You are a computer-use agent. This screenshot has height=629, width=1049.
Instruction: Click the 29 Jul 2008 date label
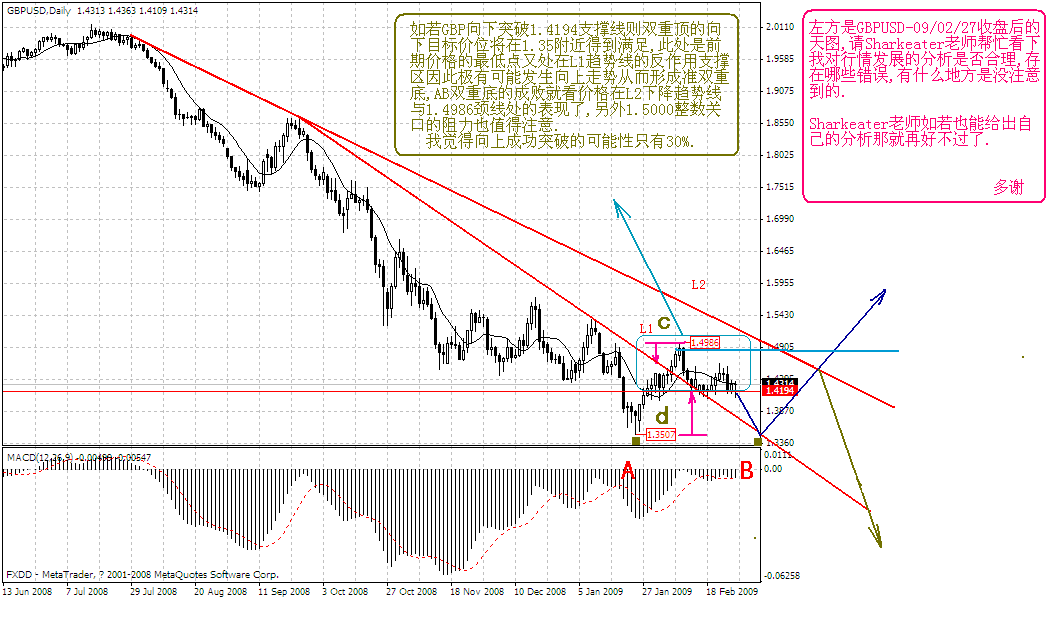(153, 592)
